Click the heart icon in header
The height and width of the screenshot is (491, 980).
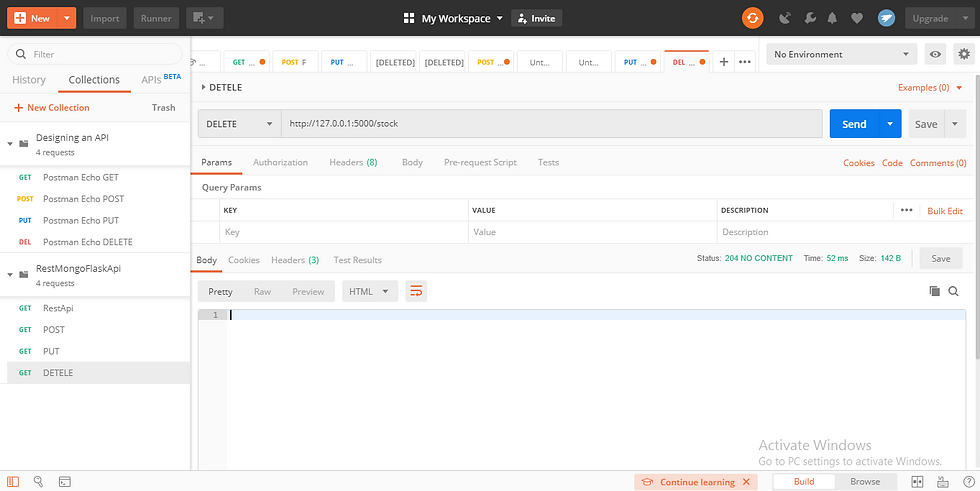click(x=857, y=18)
